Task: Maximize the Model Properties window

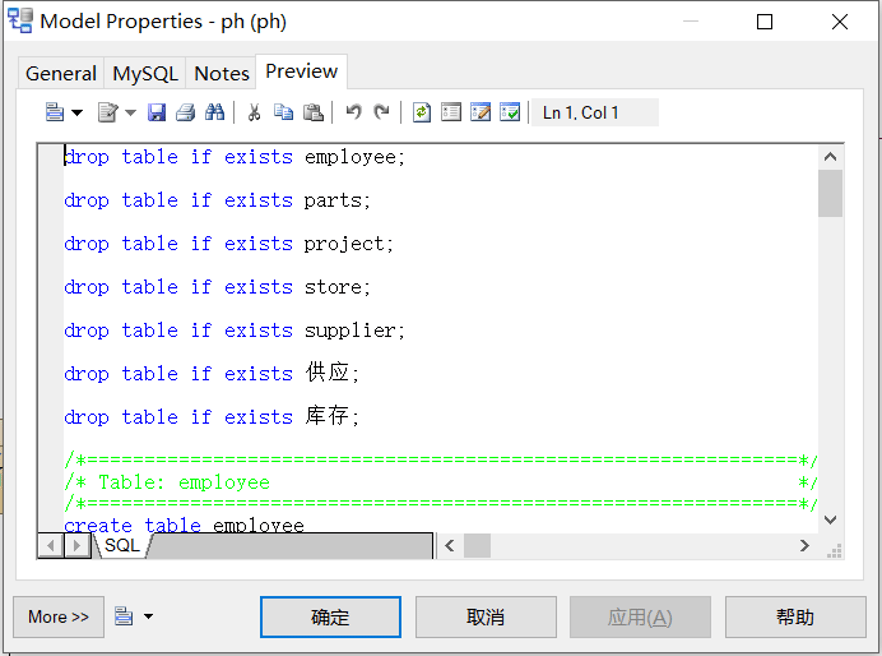Action: click(764, 22)
